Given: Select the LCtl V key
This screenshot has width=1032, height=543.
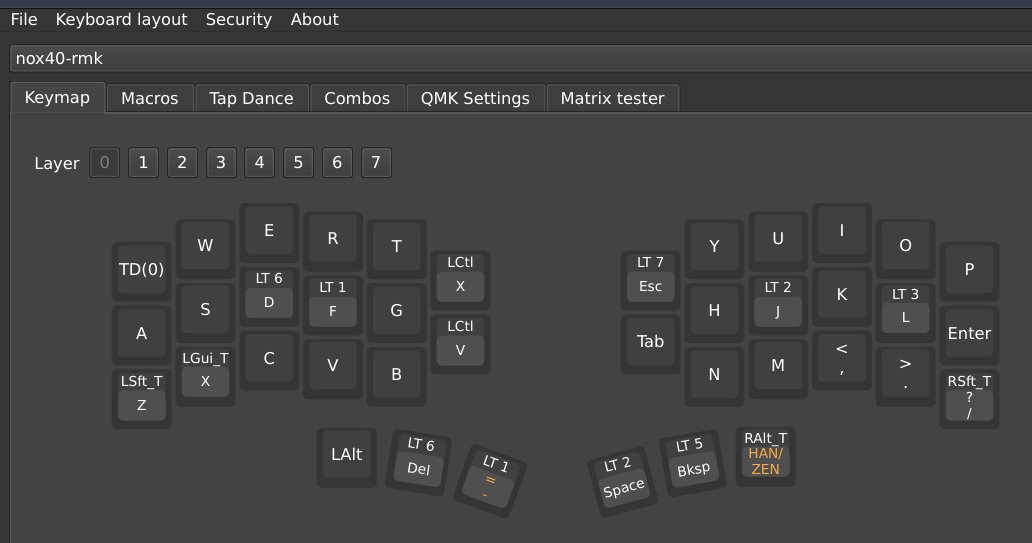Looking at the screenshot, I should 461,344.
